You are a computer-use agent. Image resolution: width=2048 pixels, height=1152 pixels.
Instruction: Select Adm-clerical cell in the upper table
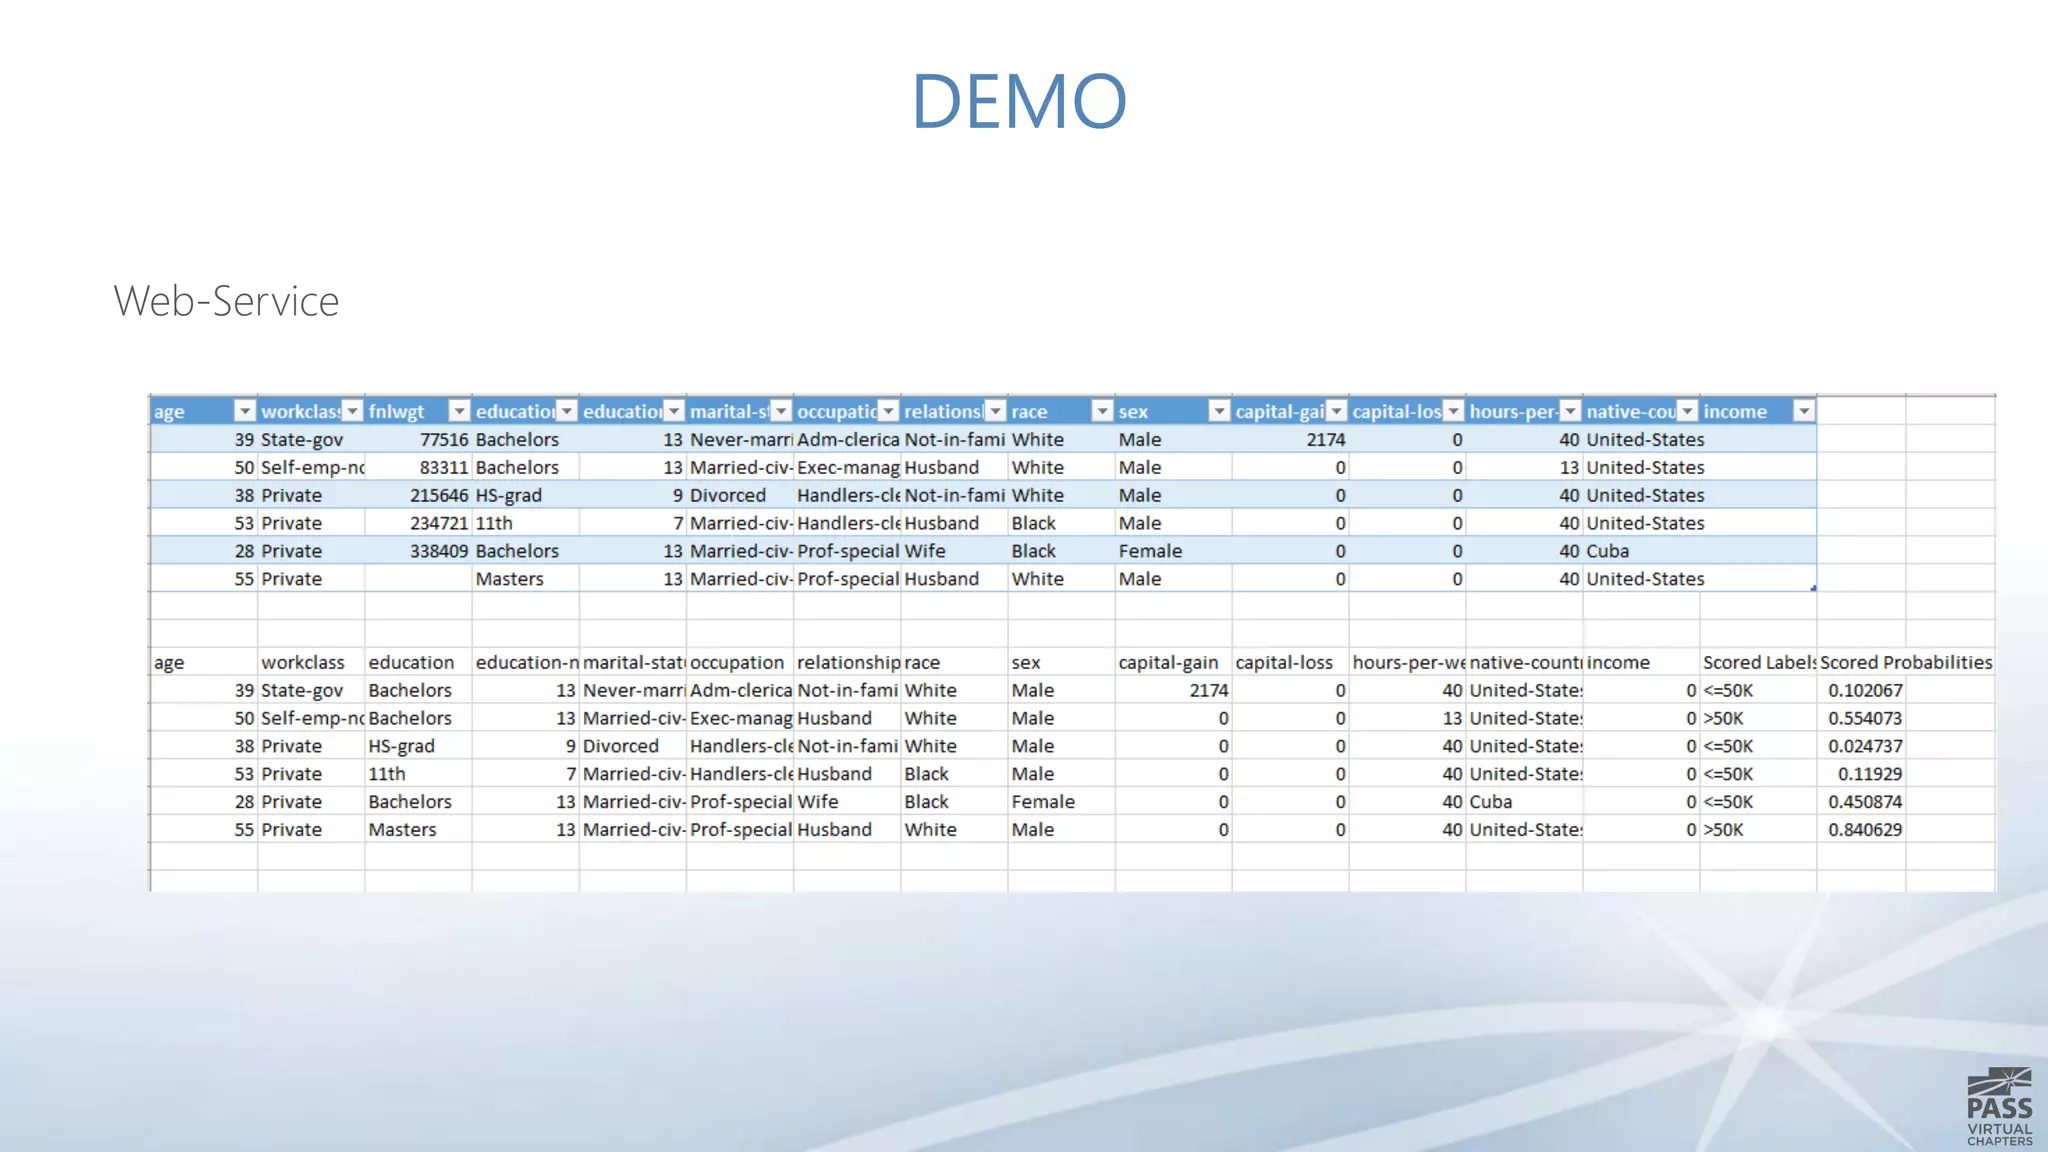click(847, 439)
